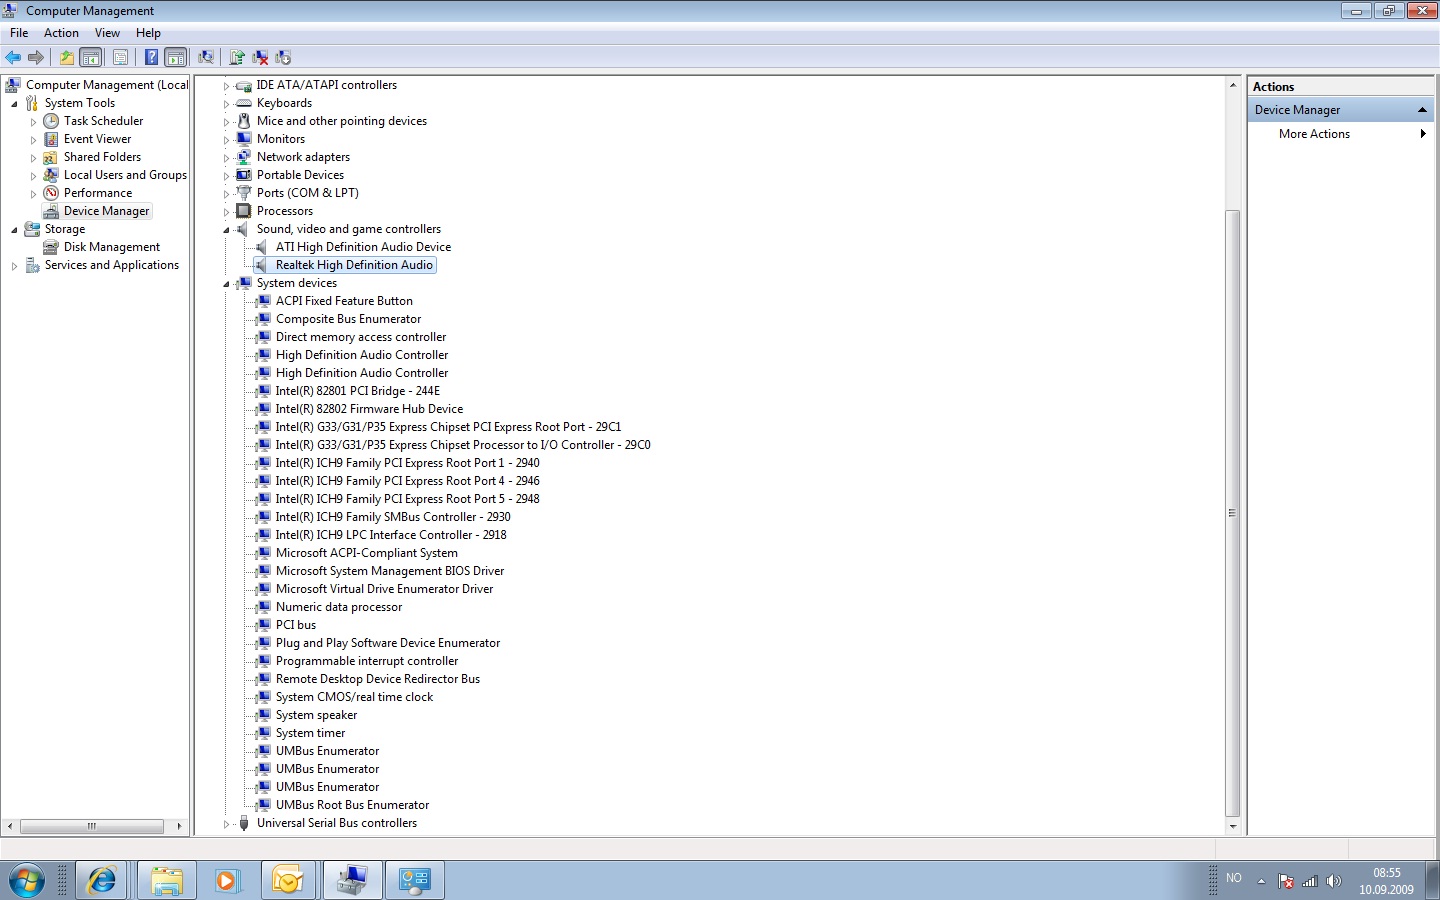Click the Up one level folder icon
The image size is (1440, 900).
click(67, 57)
